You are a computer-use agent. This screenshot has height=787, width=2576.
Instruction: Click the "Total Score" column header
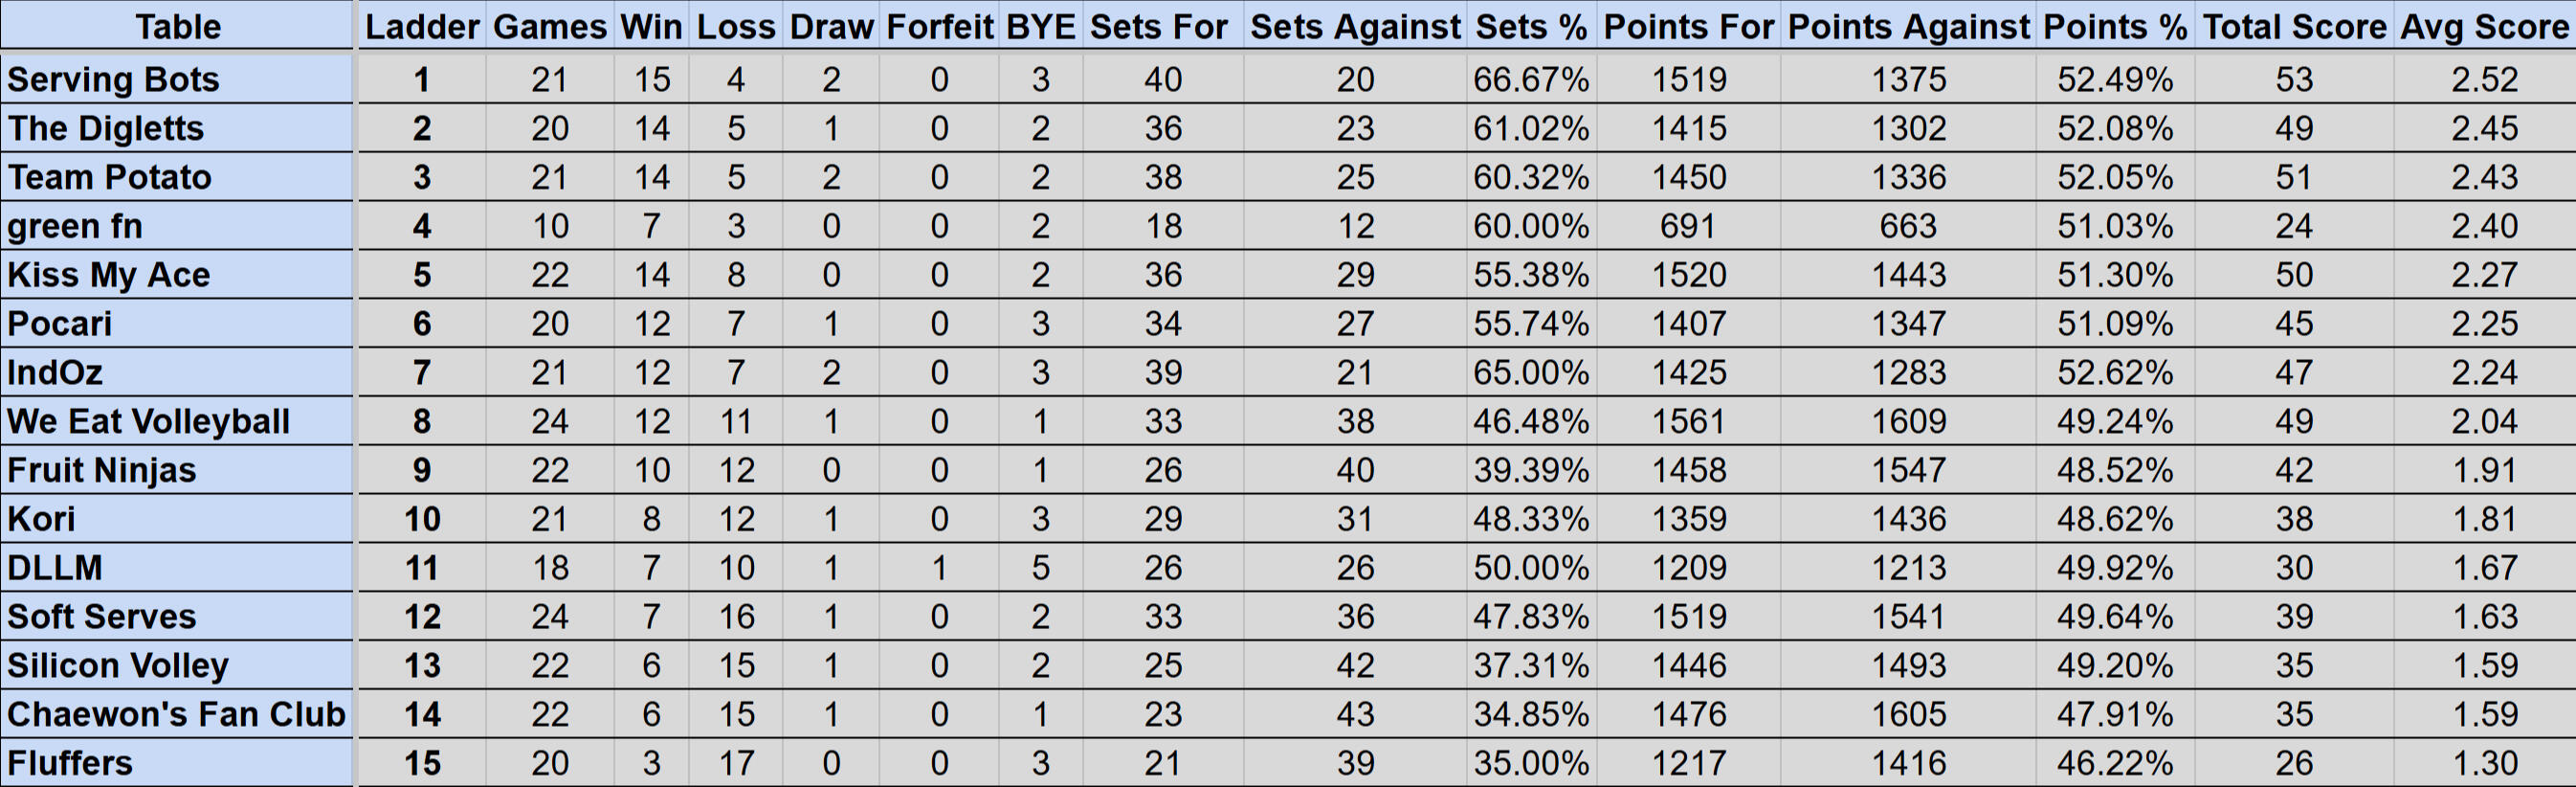(2294, 26)
